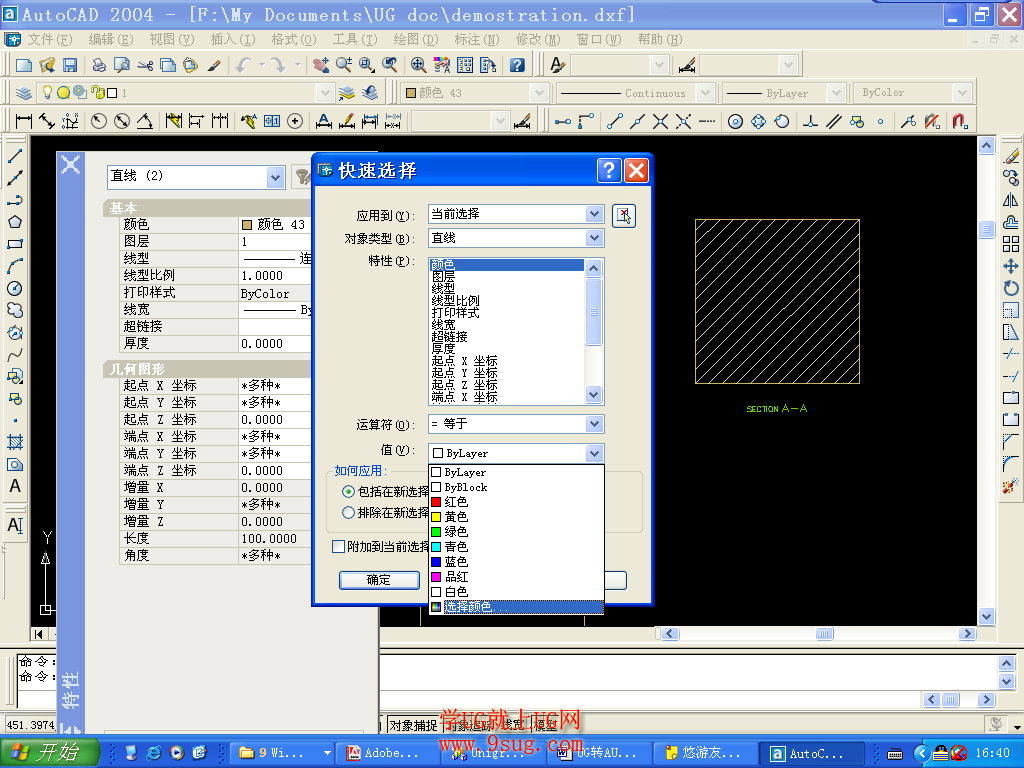Open the 视图(V) menu
The height and width of the screenshot is (768, 1024).
172,39
